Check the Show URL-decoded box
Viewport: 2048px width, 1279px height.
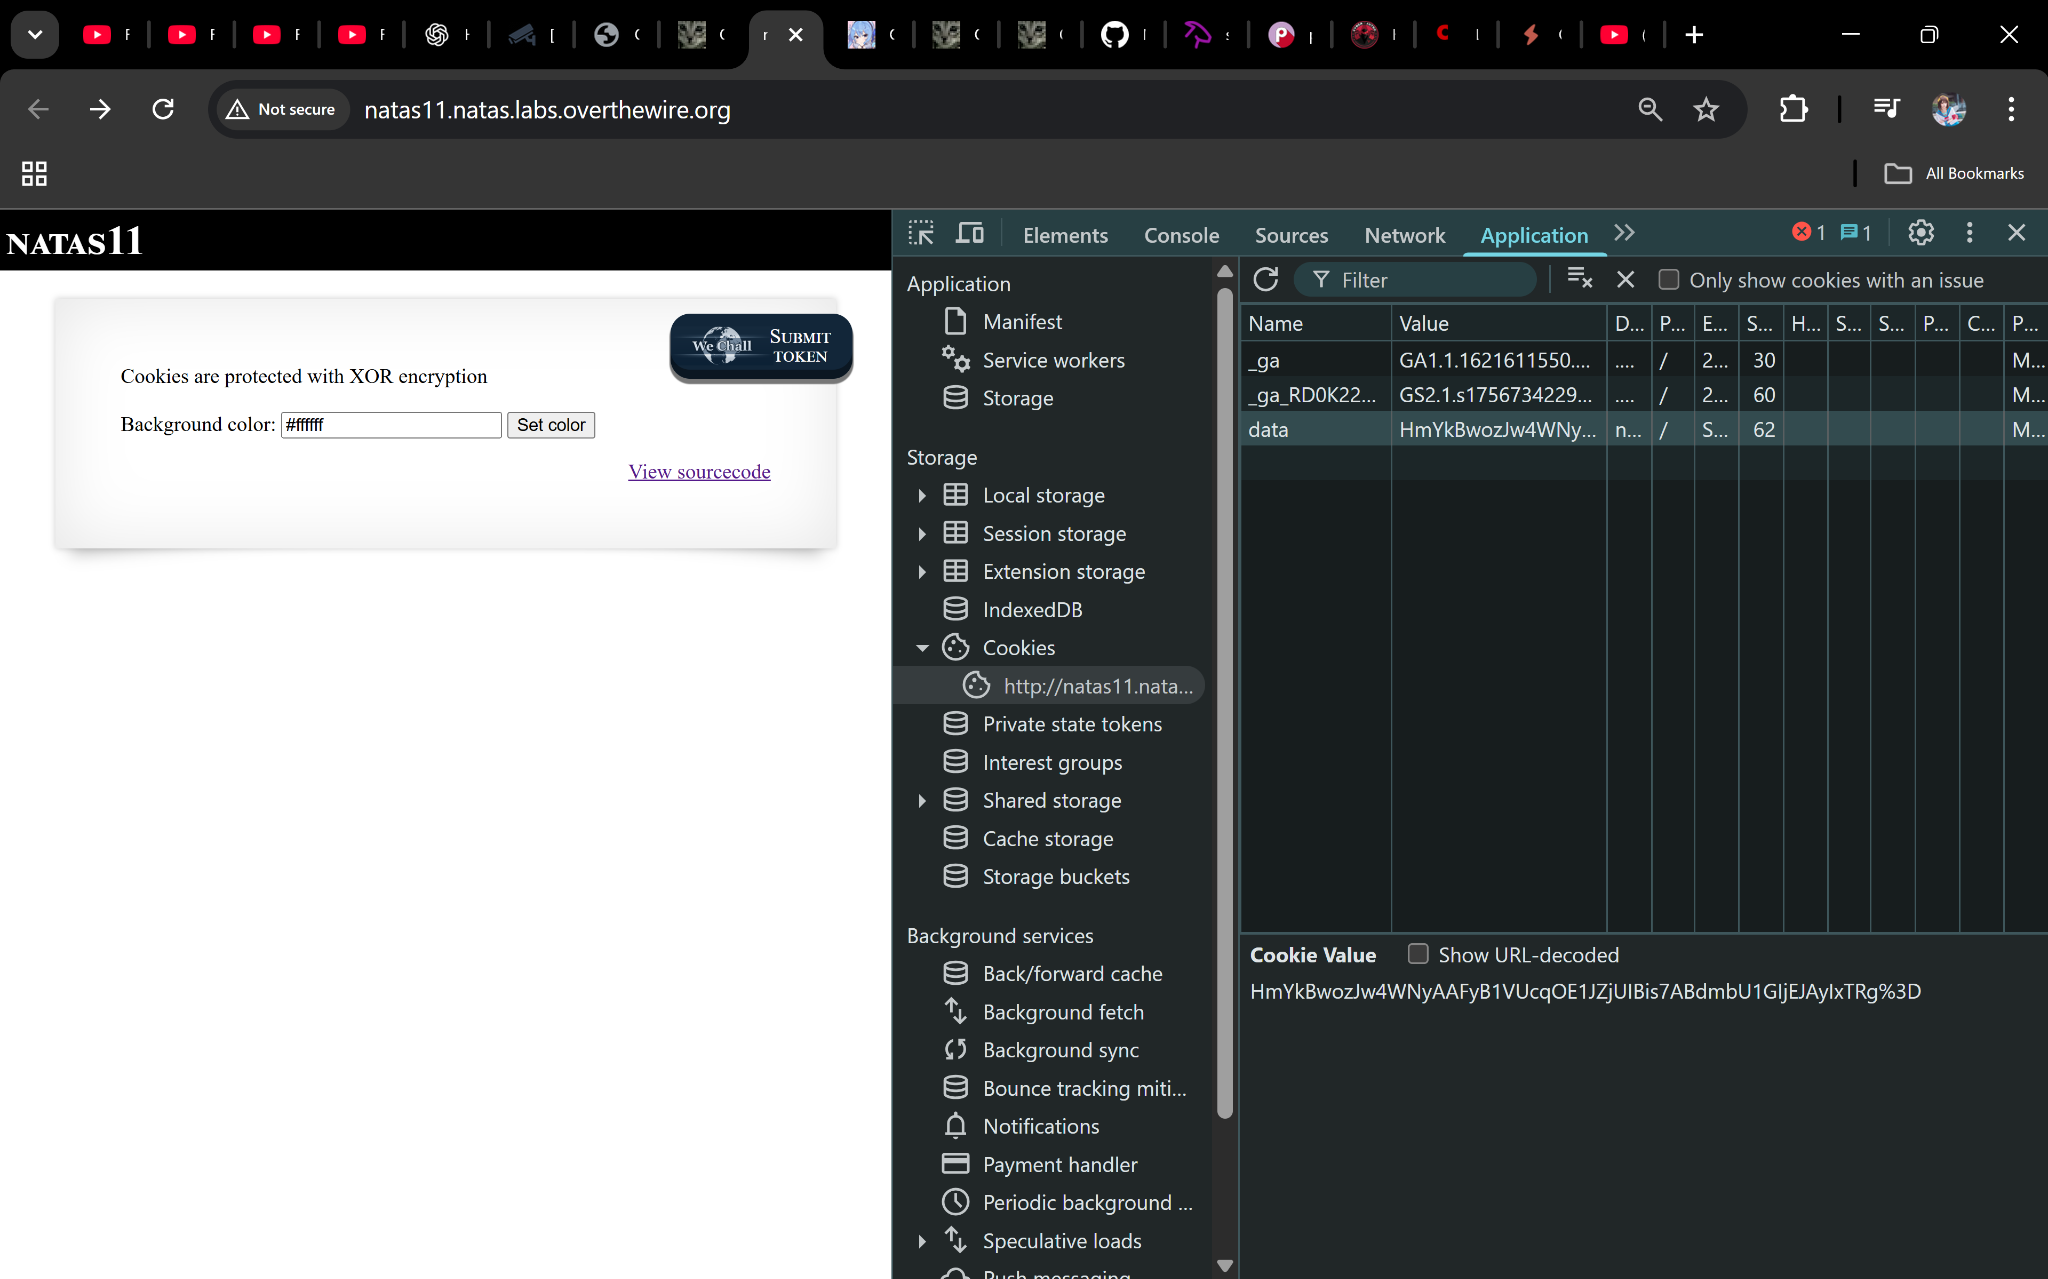(1418, 954)
